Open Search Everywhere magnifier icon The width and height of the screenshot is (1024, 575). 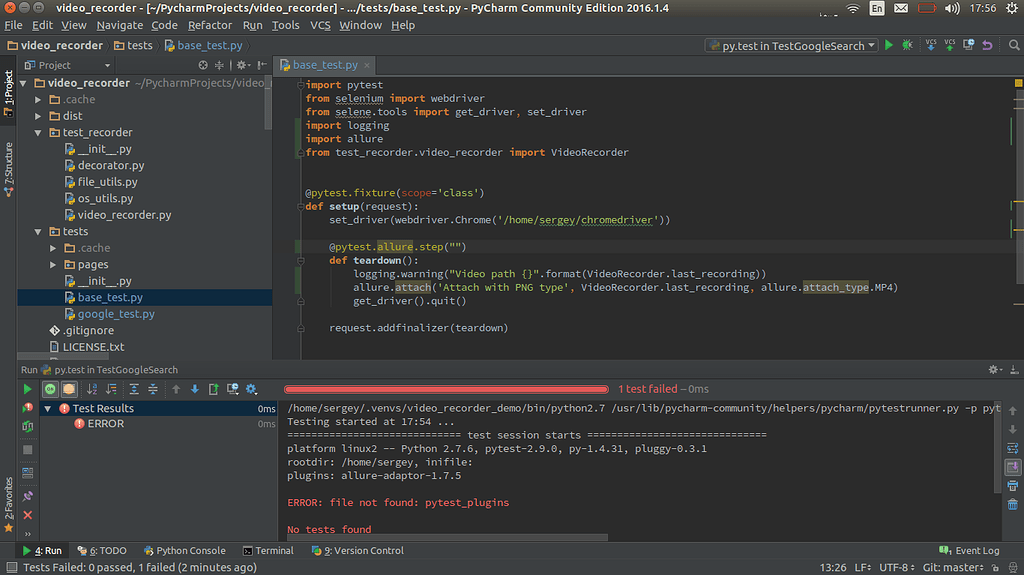click(x=1014, y=45)
